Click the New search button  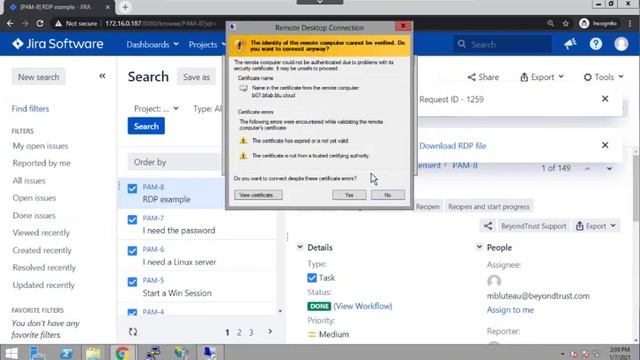tap(38, 77)
